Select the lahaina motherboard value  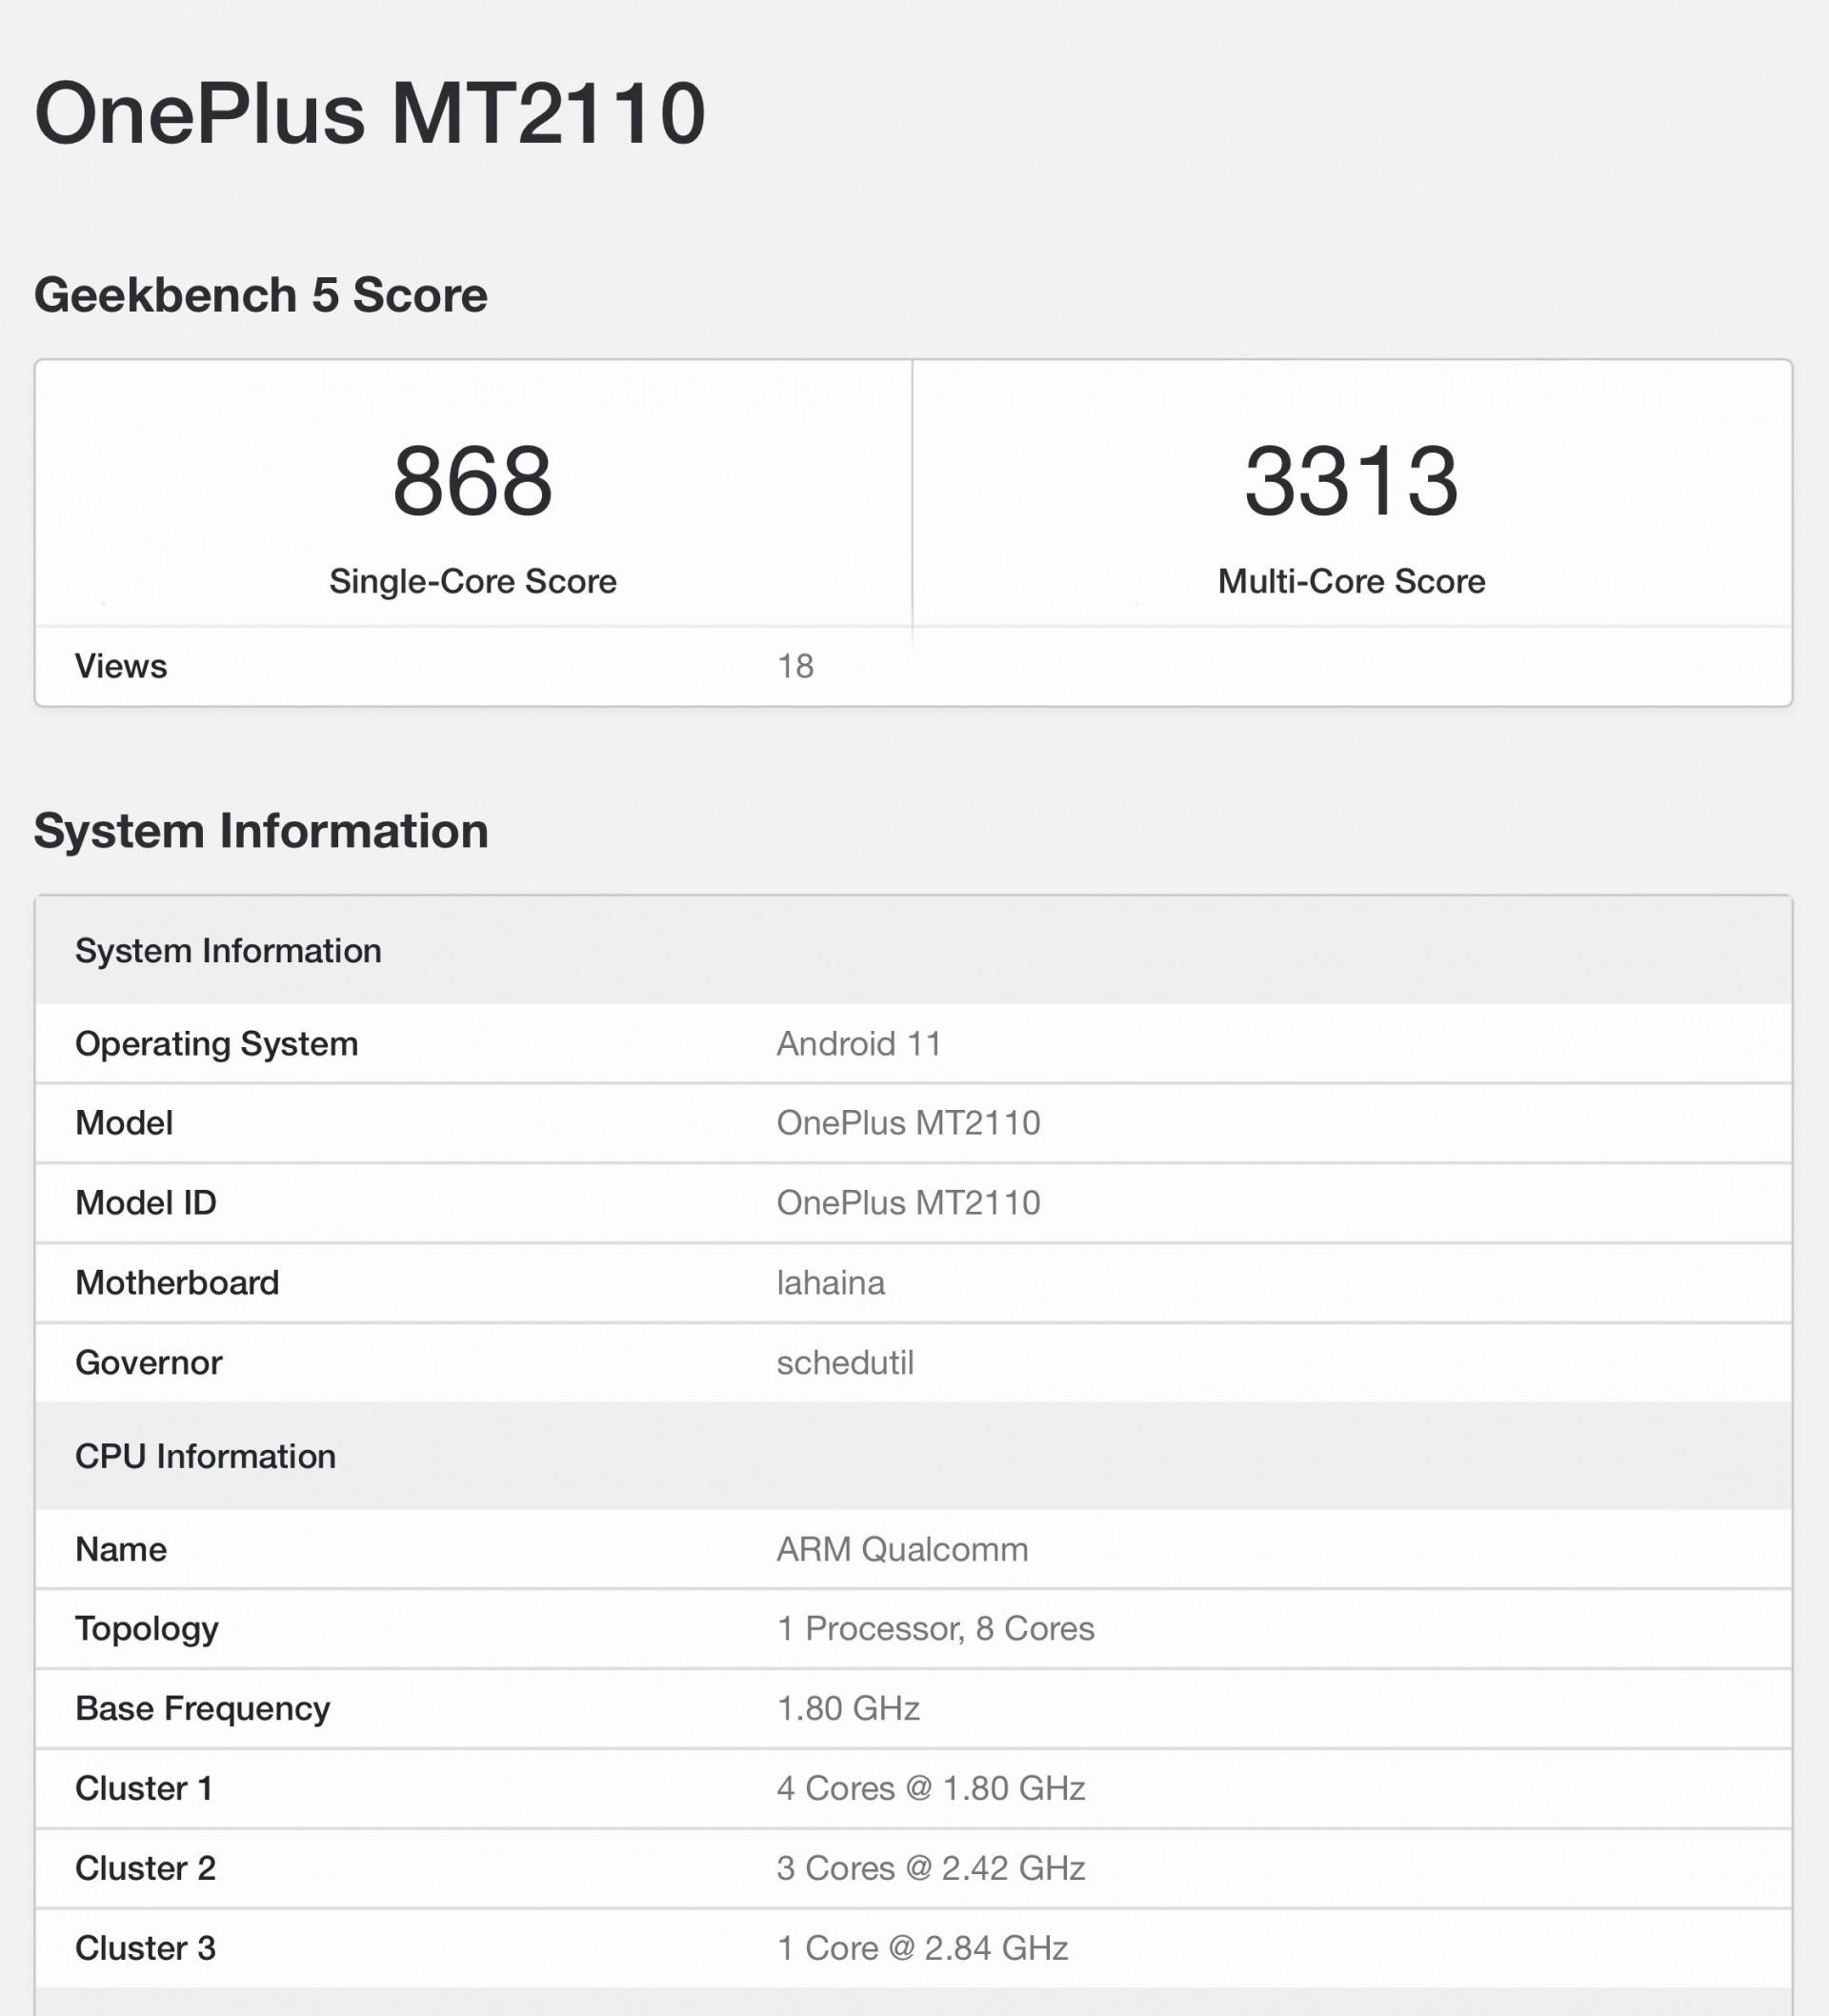tap(831, 1283)
